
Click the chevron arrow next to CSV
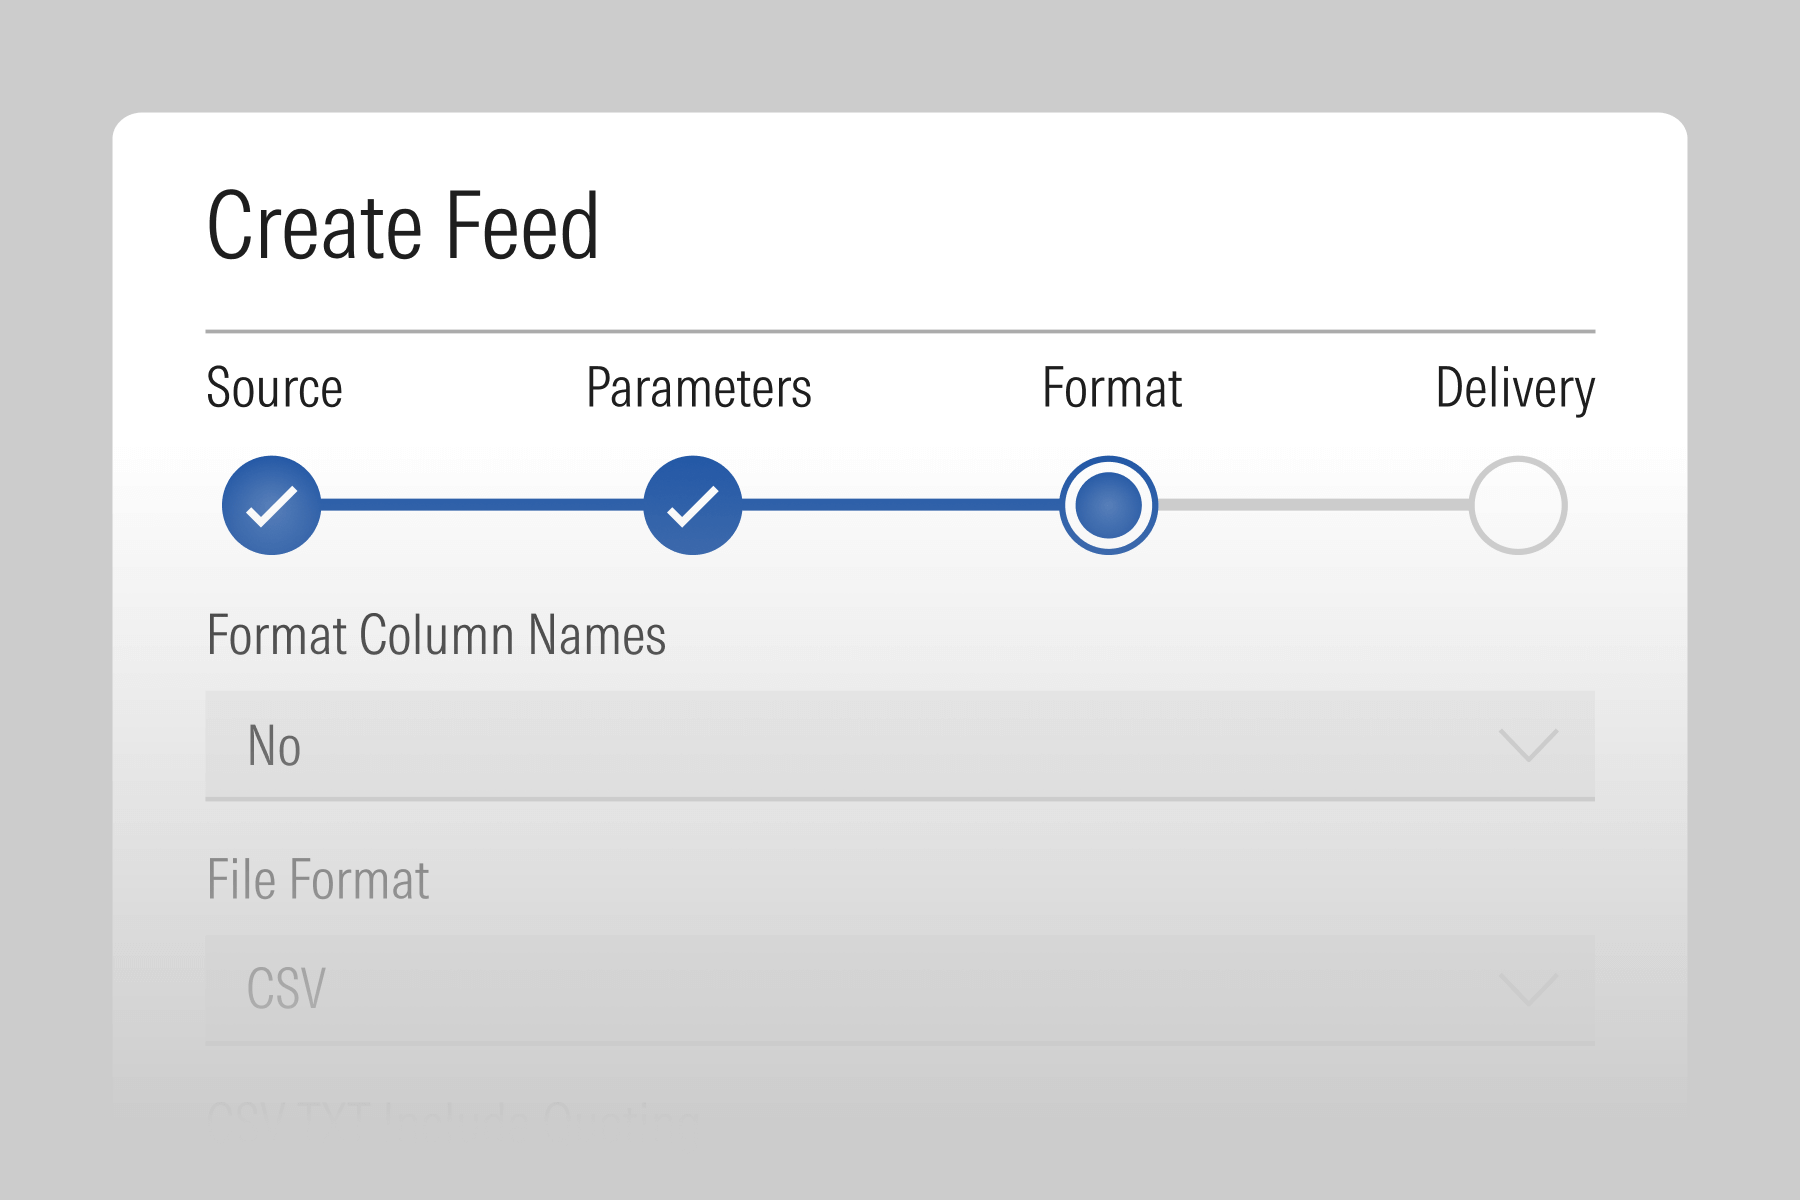[1529, 989]
